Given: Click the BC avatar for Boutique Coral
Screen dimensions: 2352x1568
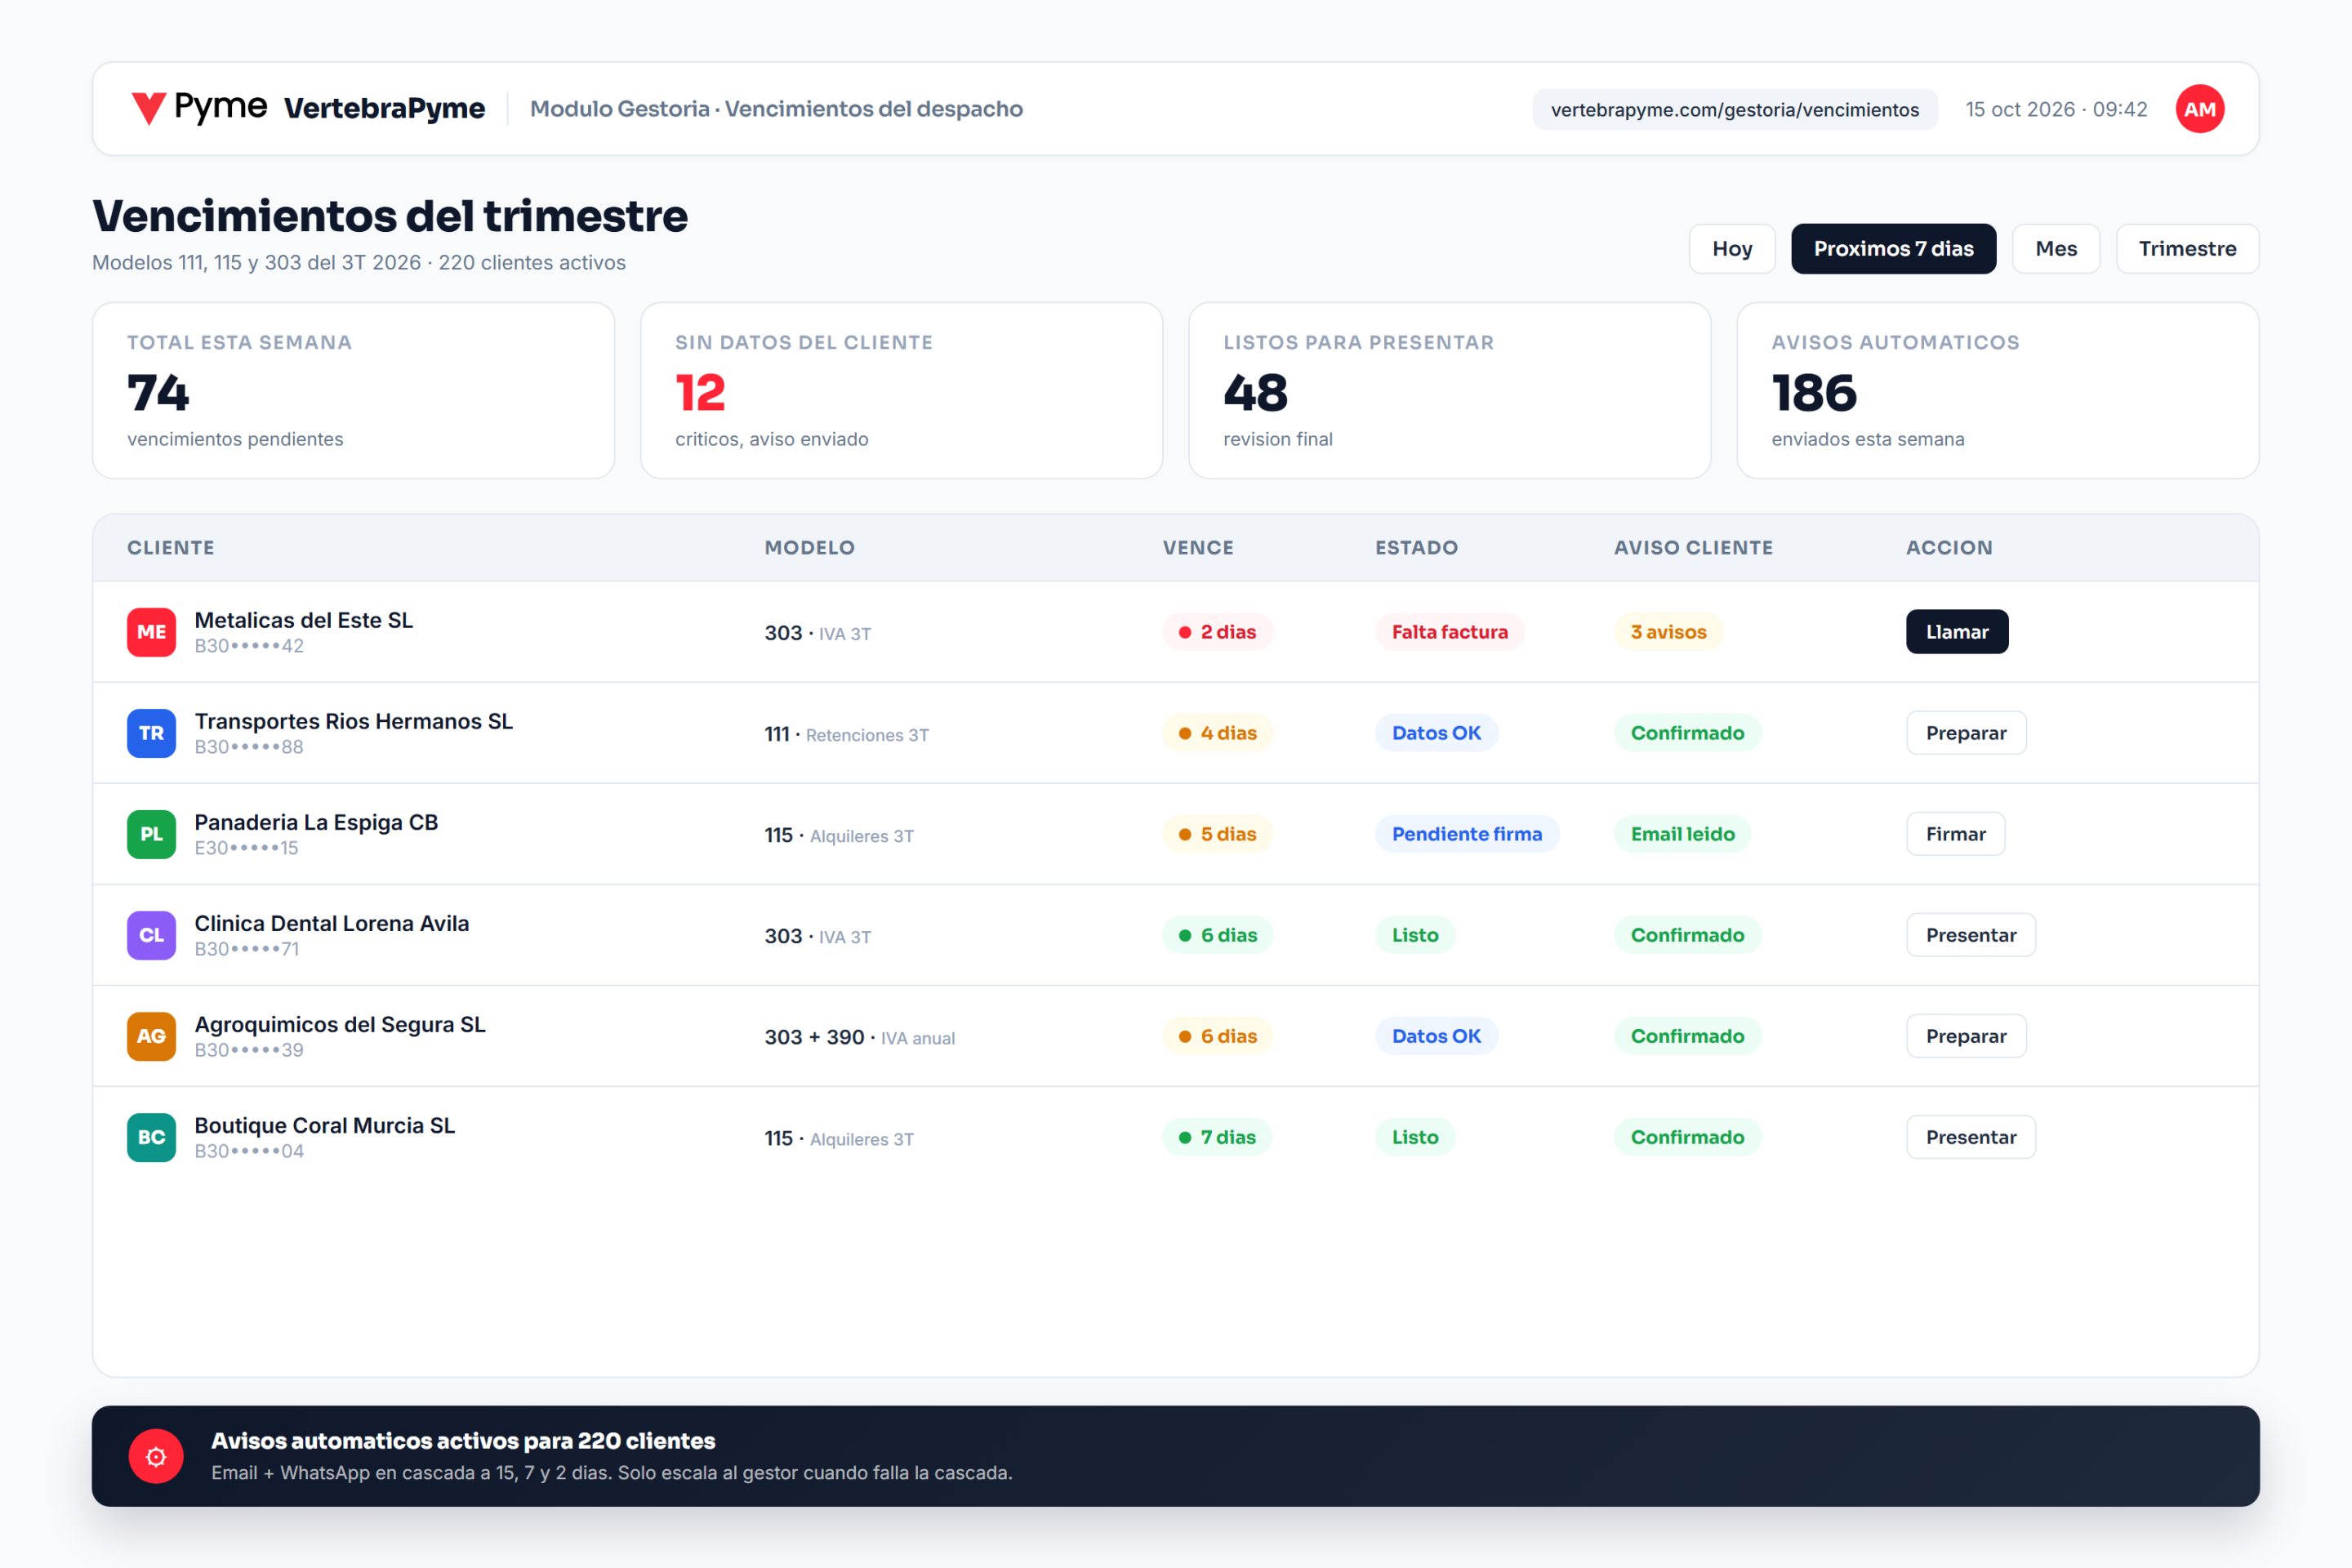Looking at the screenshot, I should 151,1137.
